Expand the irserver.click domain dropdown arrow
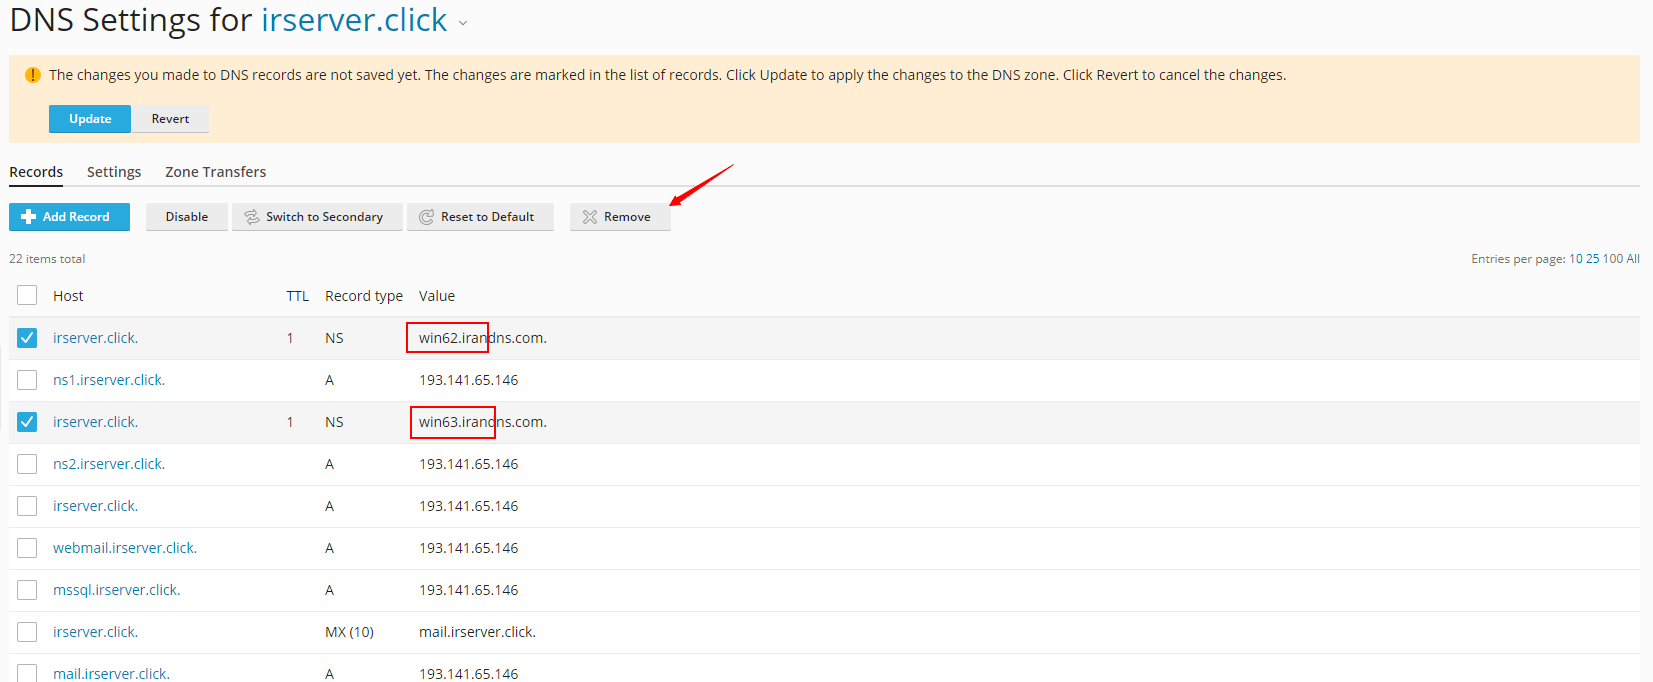The height and width of the screenshot is (682, 1653). click(463, 23)
